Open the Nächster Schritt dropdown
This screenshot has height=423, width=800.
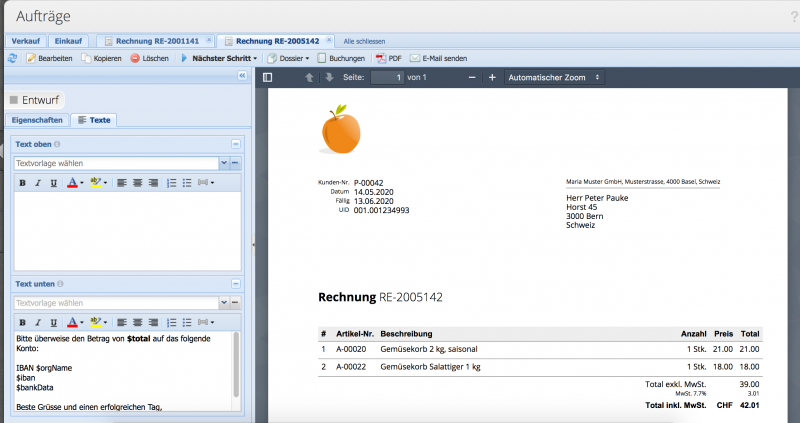click(x=219, y=58)
